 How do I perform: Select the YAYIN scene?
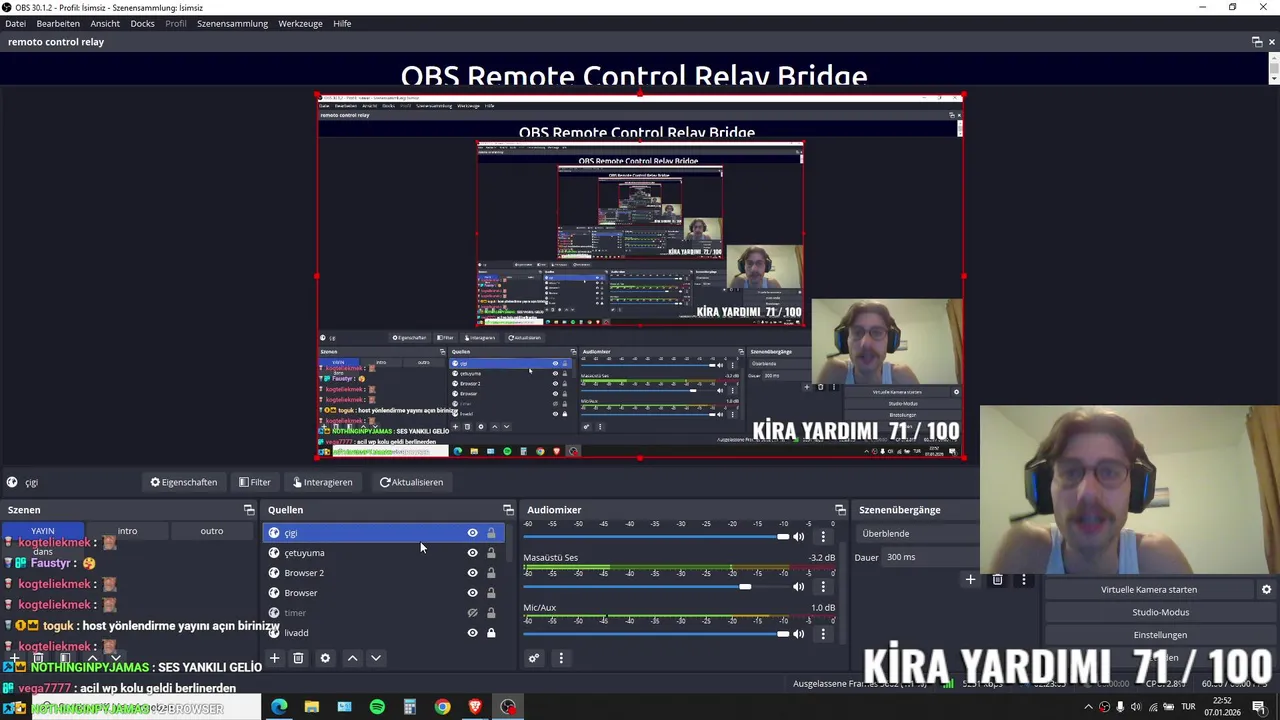coord(43,531)
